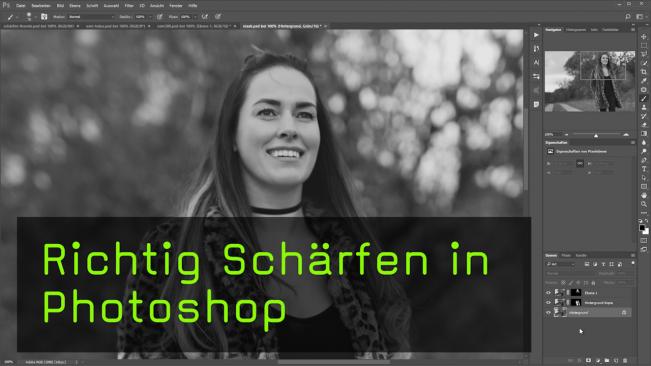651x366 pixels.
Task: Toggle Quick Mask mode
Action: click(x=644, y=240)
